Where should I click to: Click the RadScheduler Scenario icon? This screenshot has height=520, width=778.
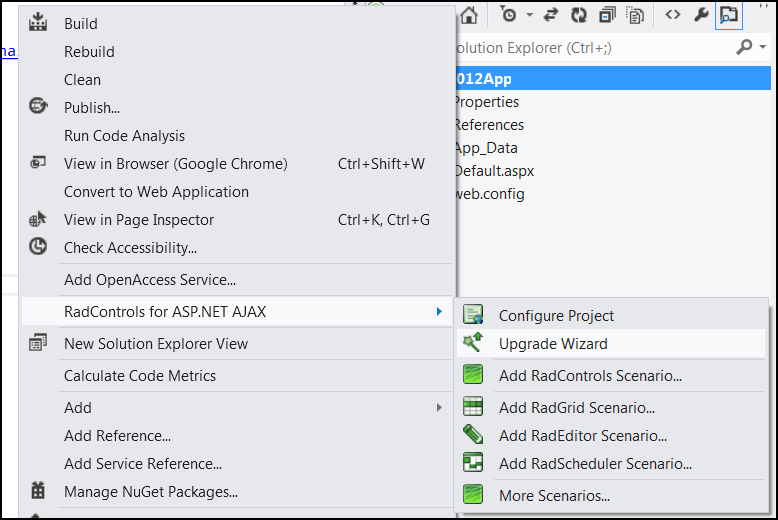[x=473, y=462]
